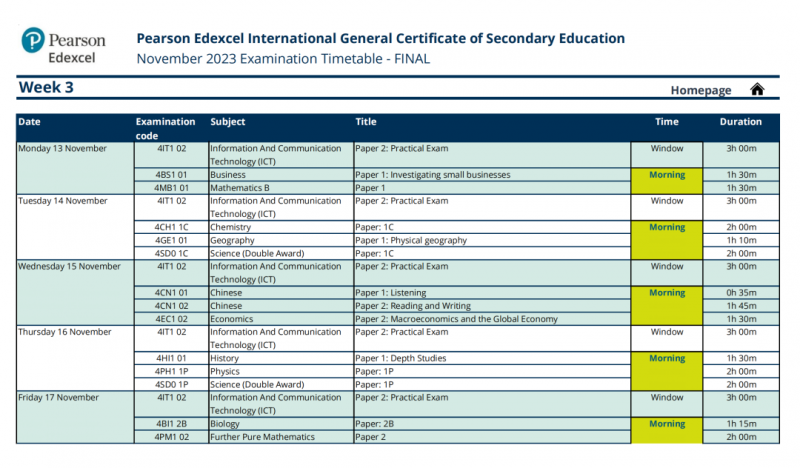Open the Homepage link text
Image resolution: width=800 pixels, height=468 pixels.
[x=701, y=90]
